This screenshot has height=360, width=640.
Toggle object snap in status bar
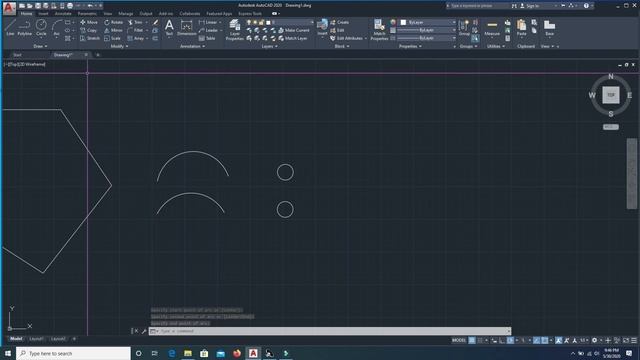(544, 340)
